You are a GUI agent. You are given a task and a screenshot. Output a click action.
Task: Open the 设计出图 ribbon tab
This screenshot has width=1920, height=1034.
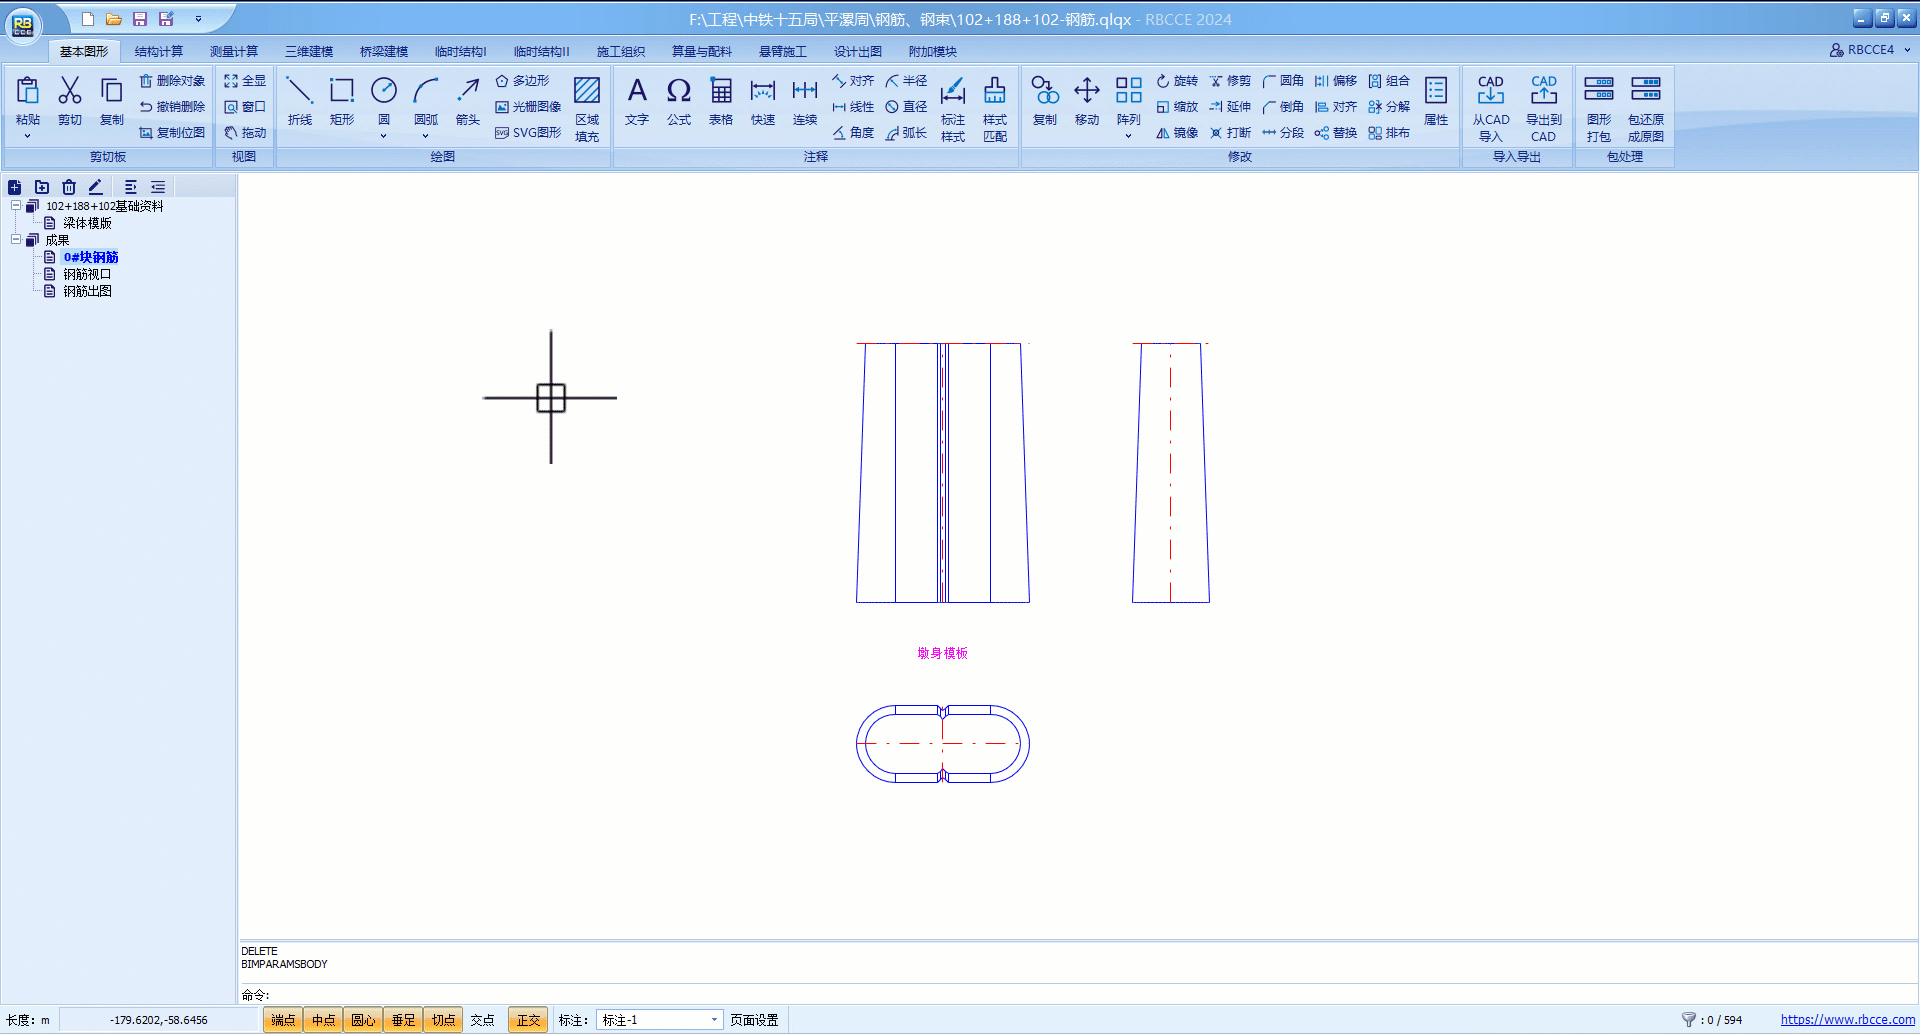[x=857, y=51]
